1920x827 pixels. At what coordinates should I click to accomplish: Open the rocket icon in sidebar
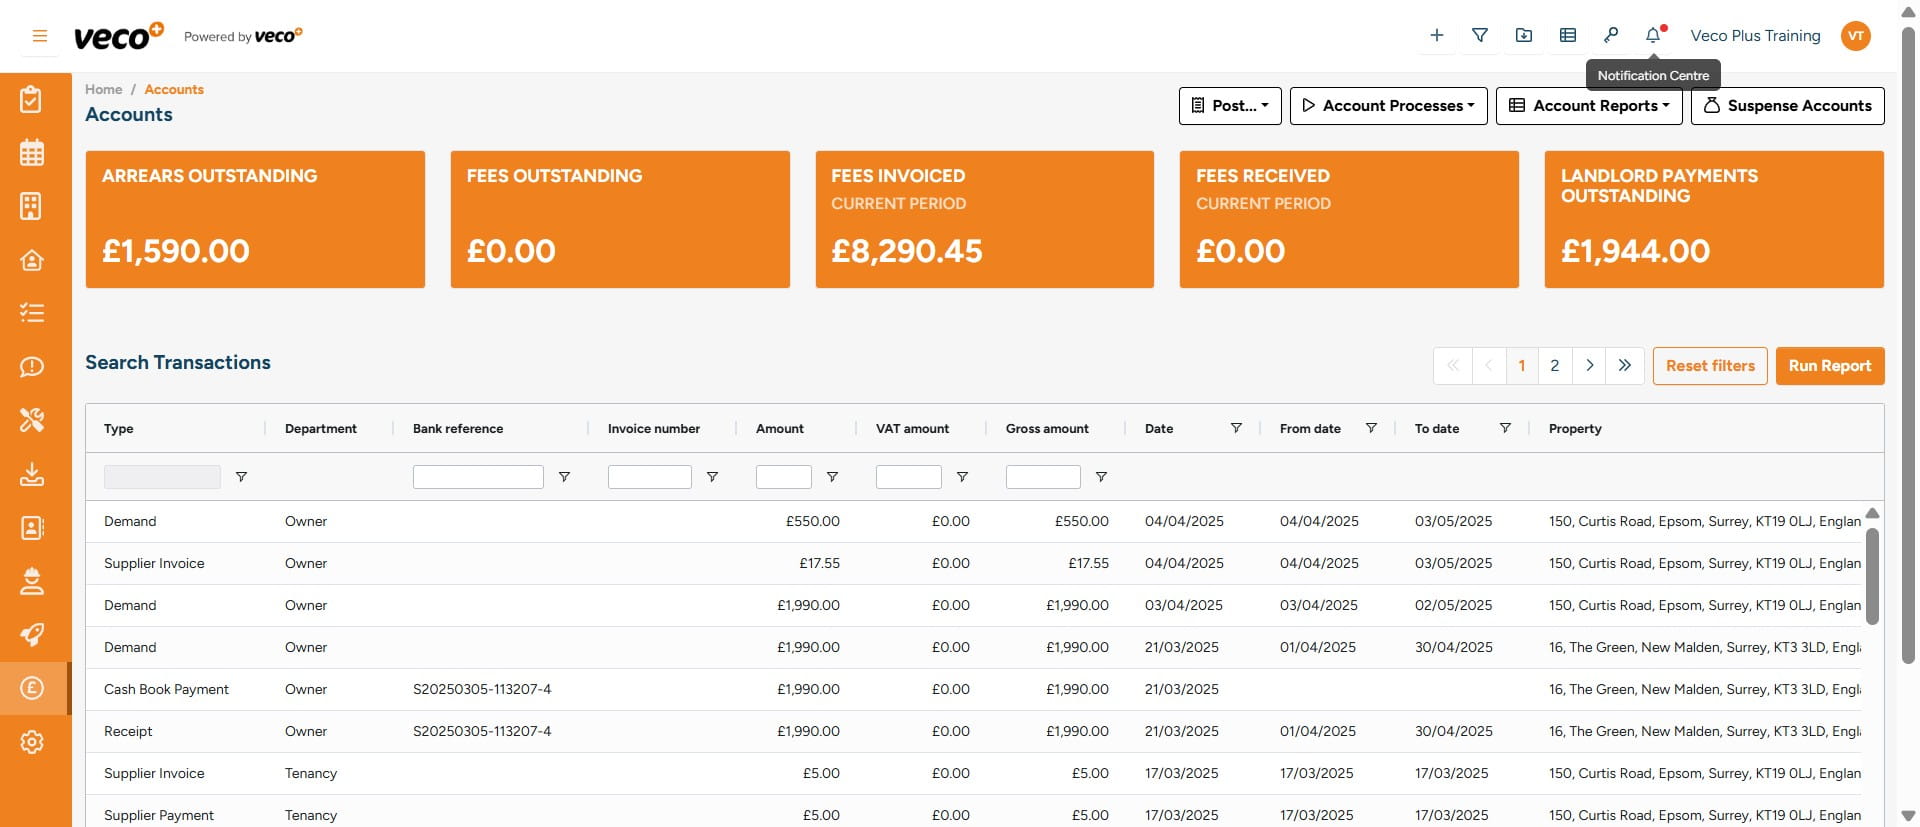pos(32,635)
